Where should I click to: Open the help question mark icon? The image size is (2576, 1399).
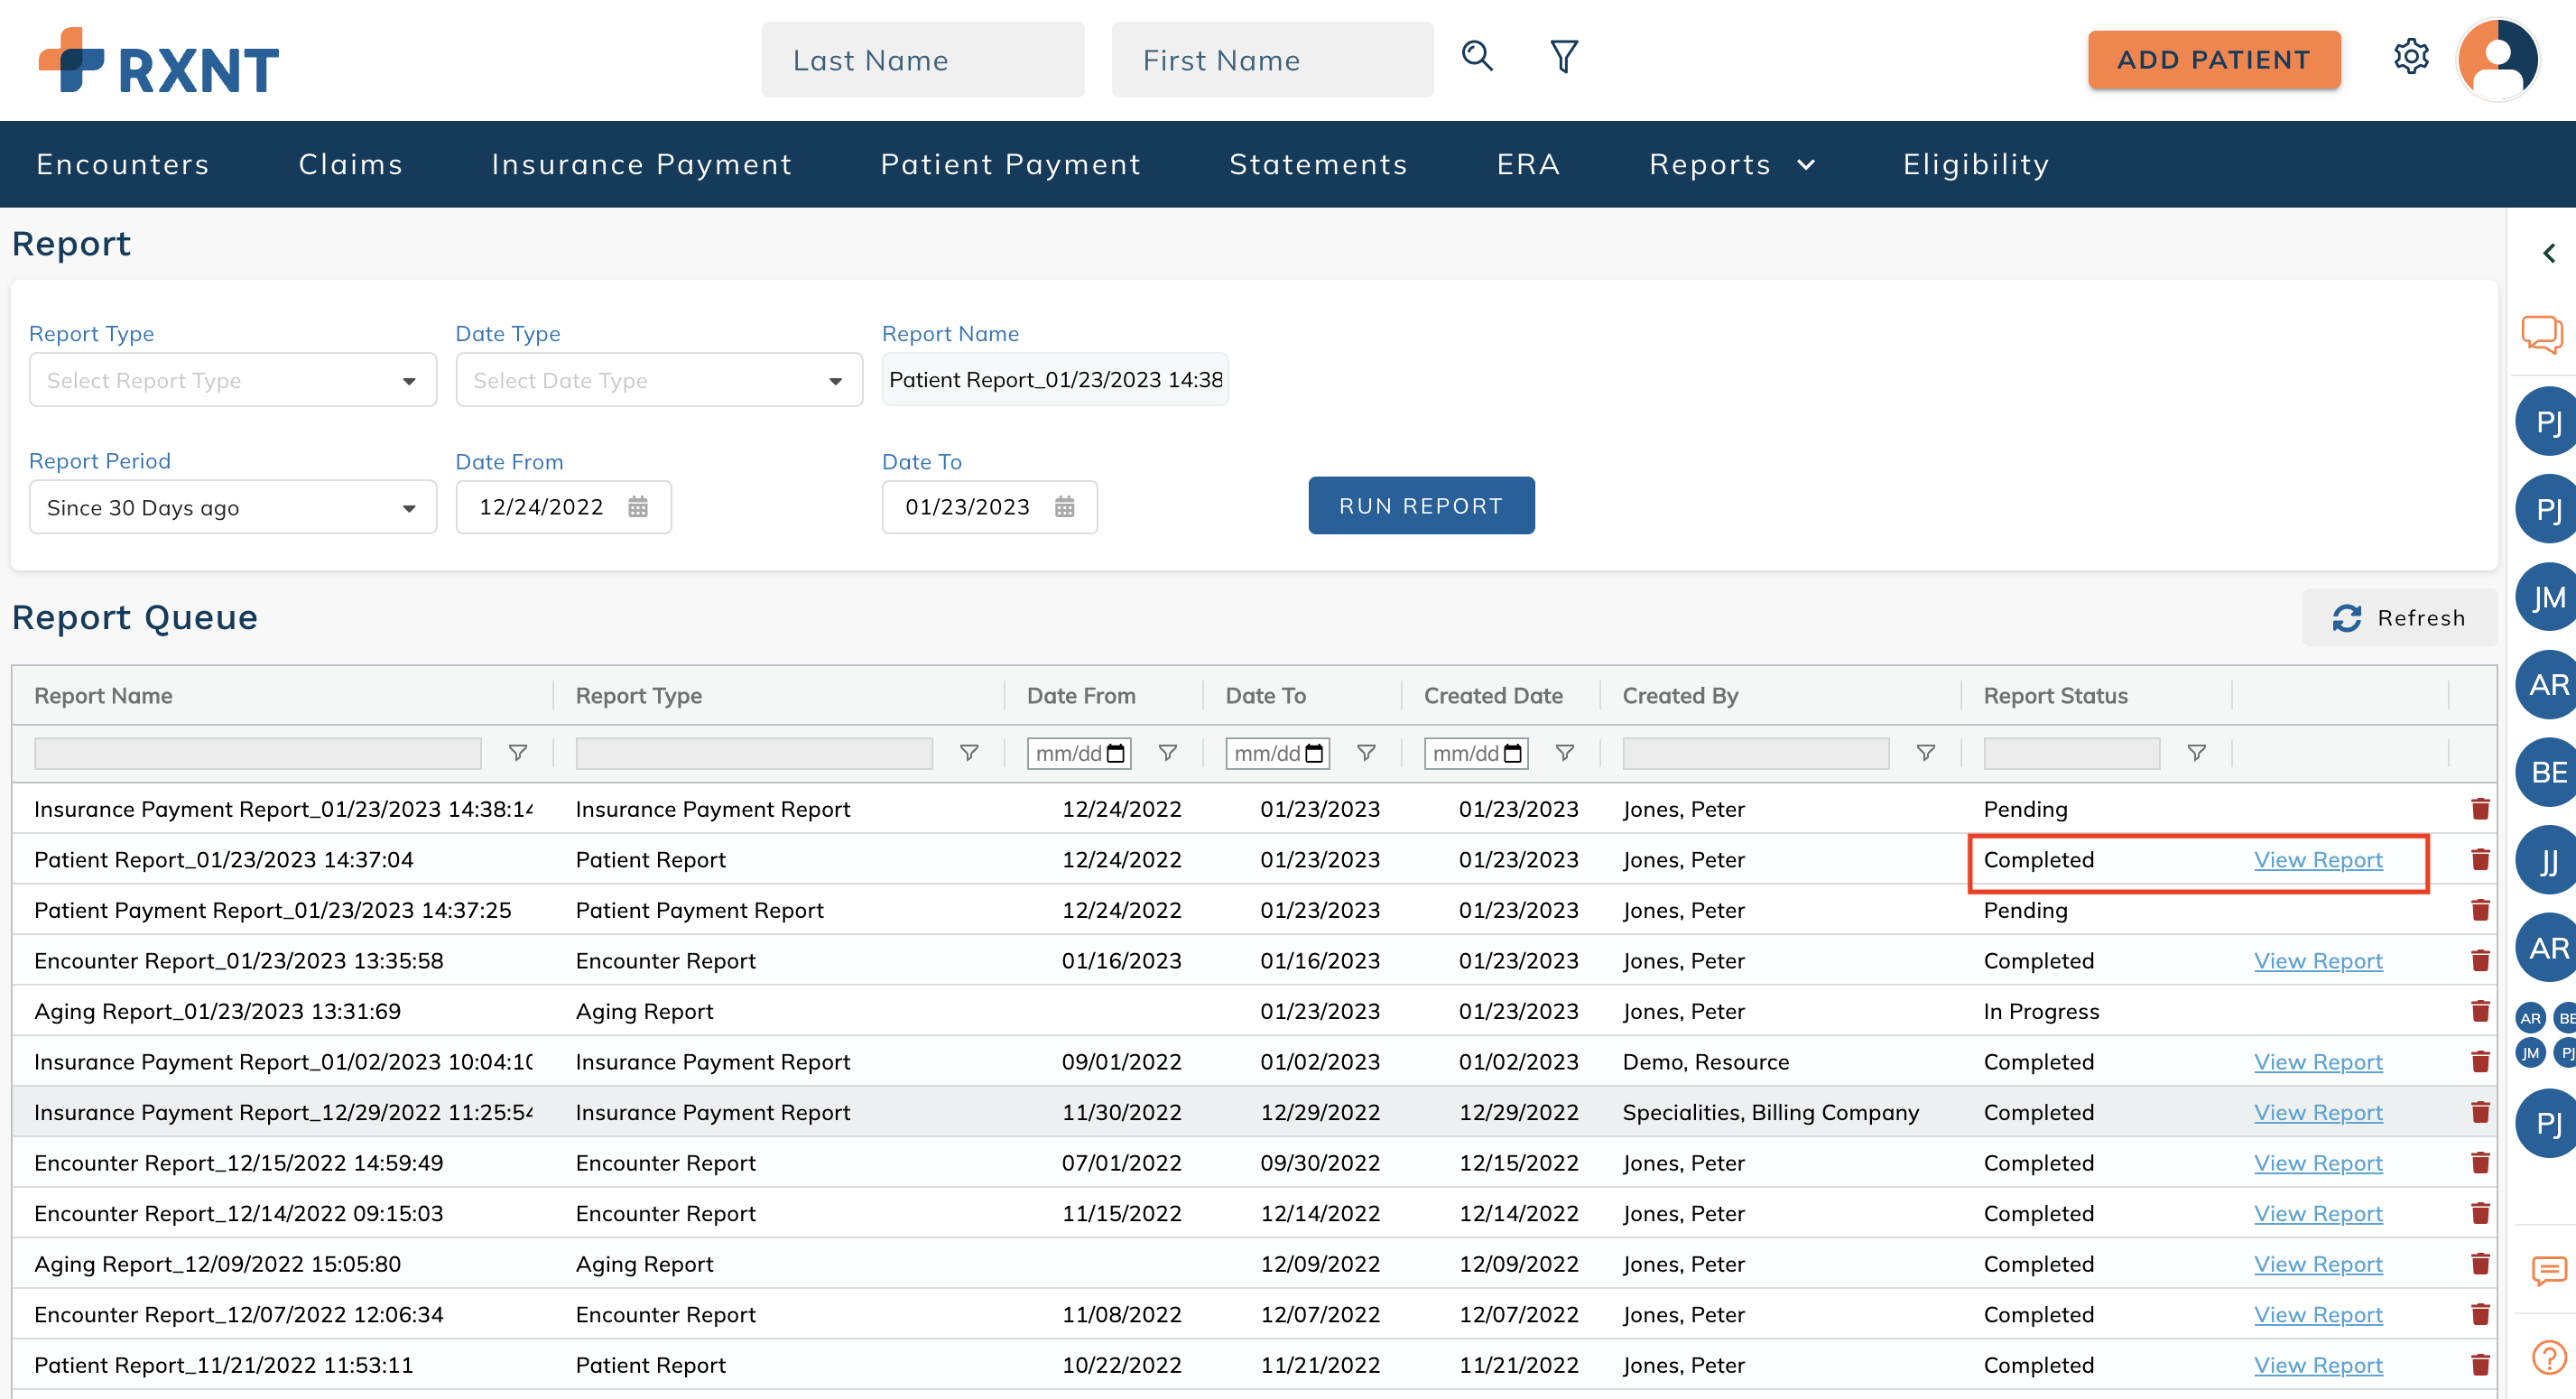2549,1358
